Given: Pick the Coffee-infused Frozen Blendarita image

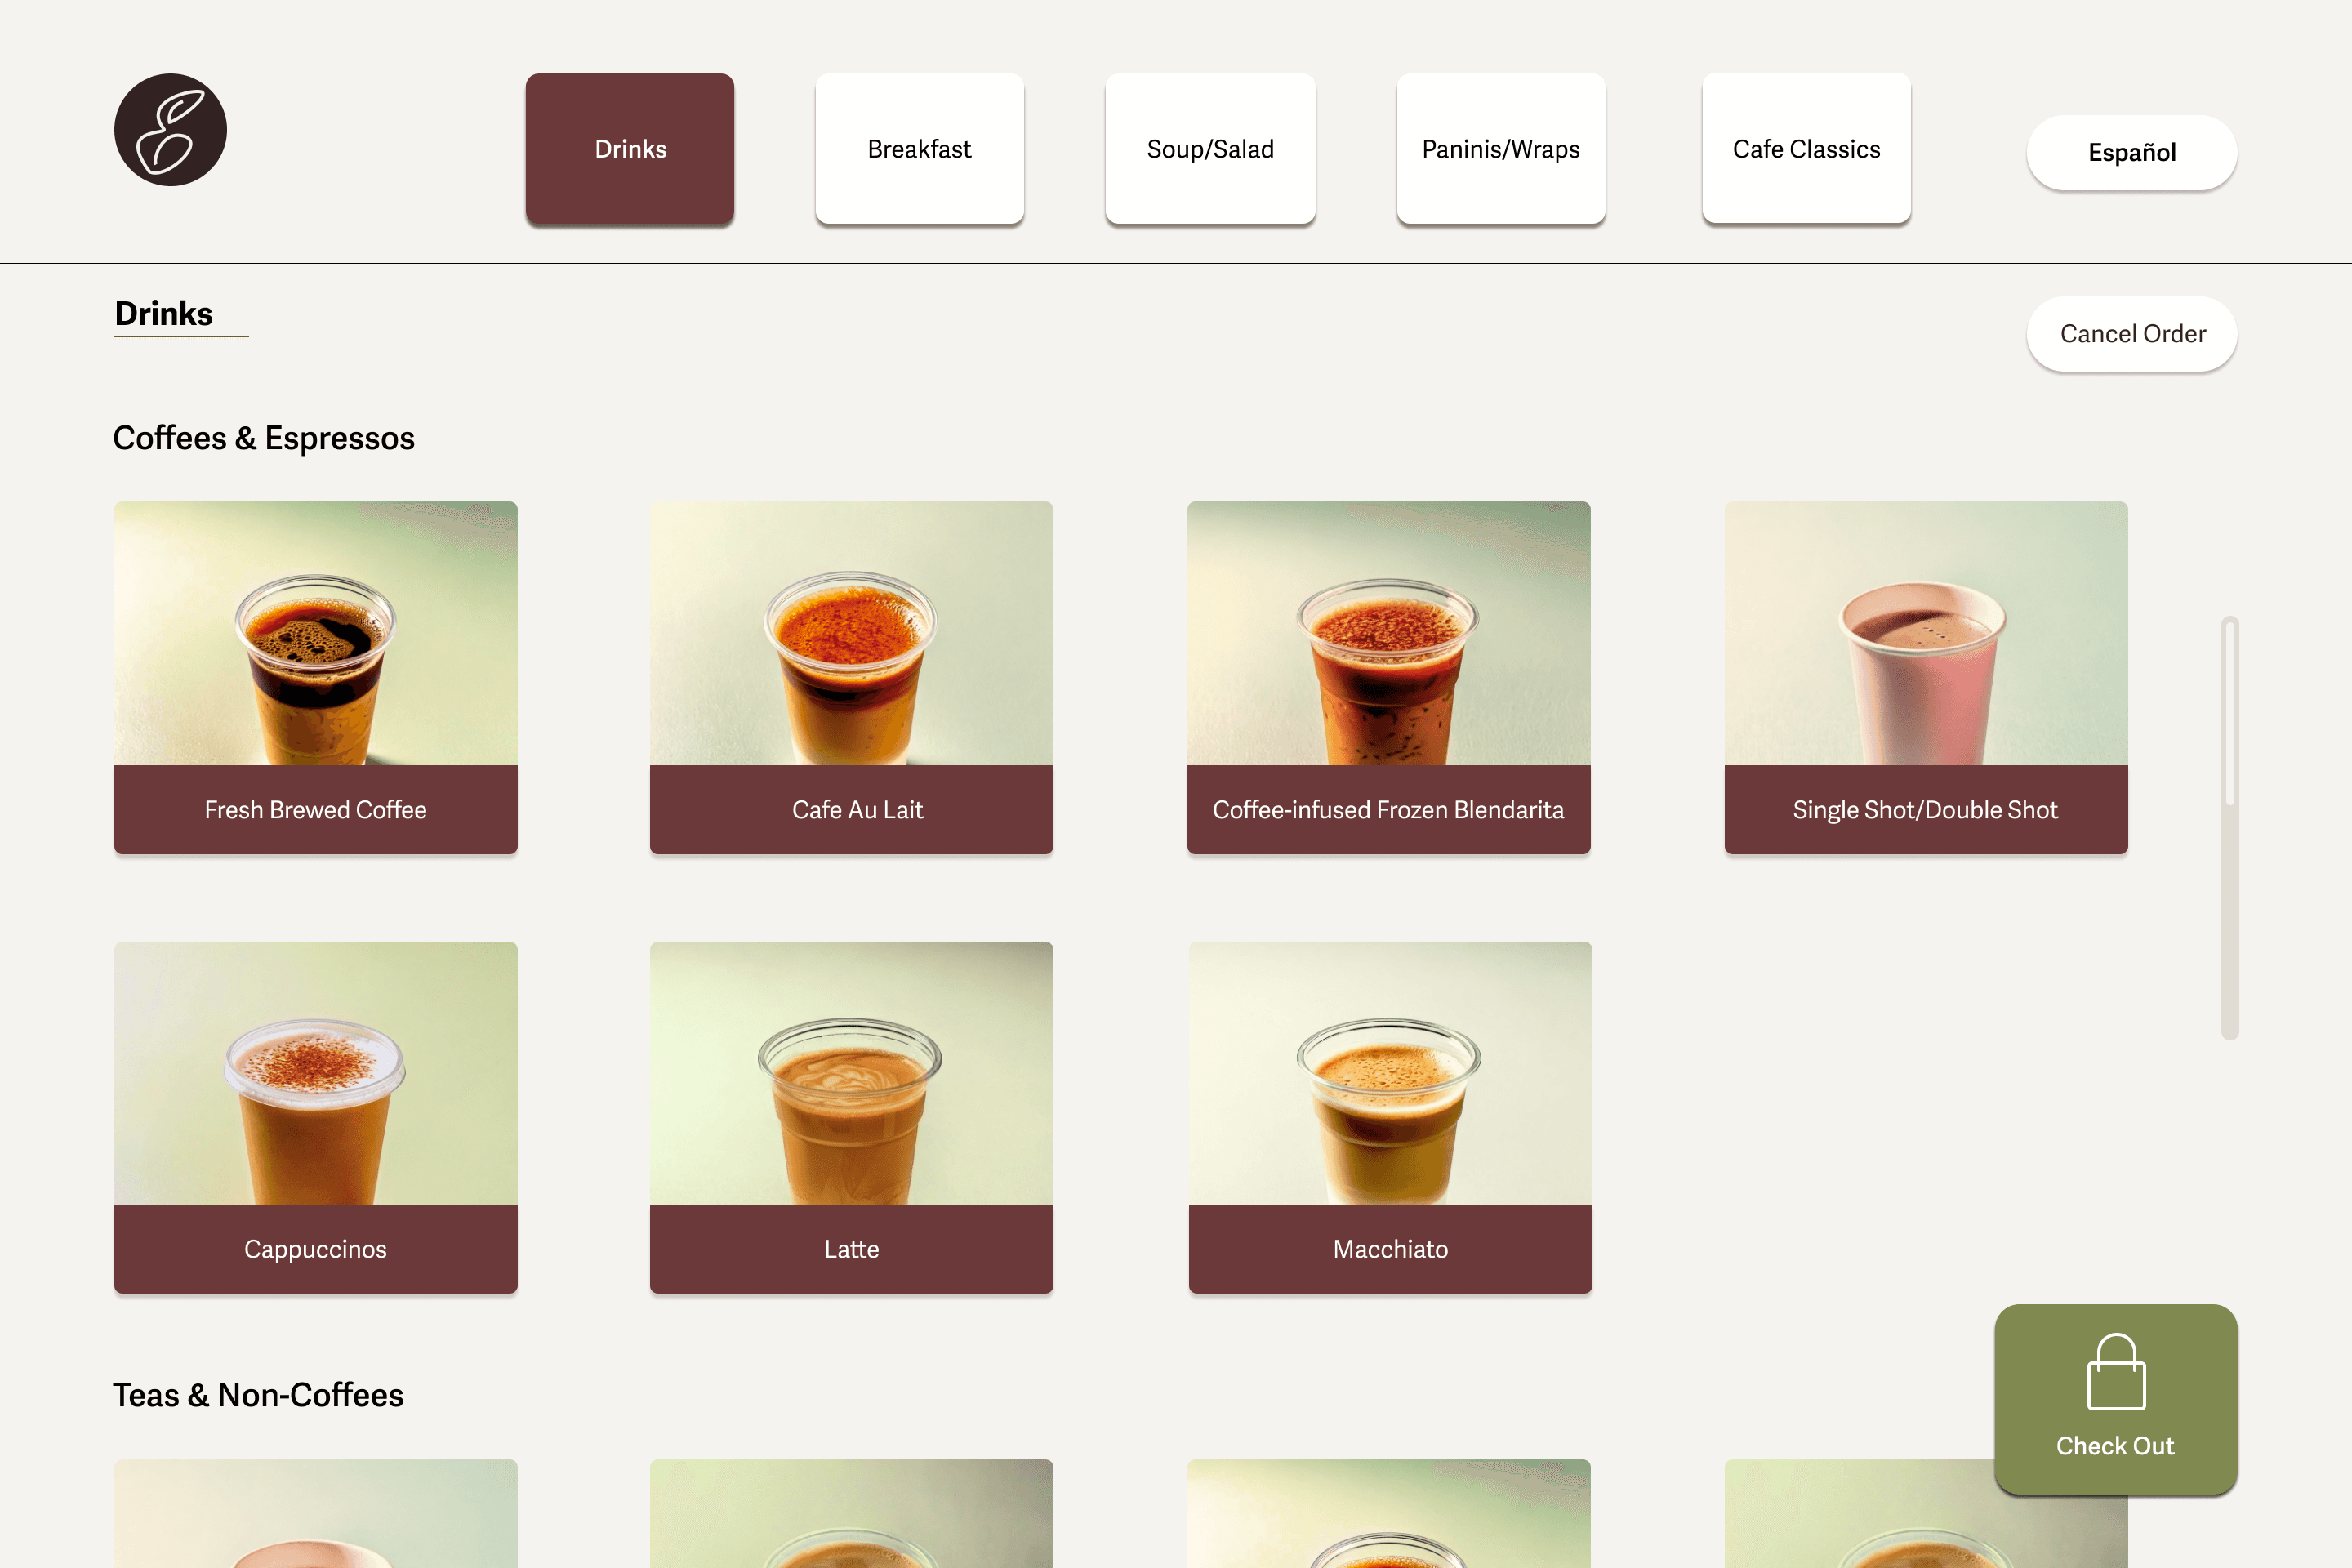Looking at the screenshot, I should [x=1388, y=634].
